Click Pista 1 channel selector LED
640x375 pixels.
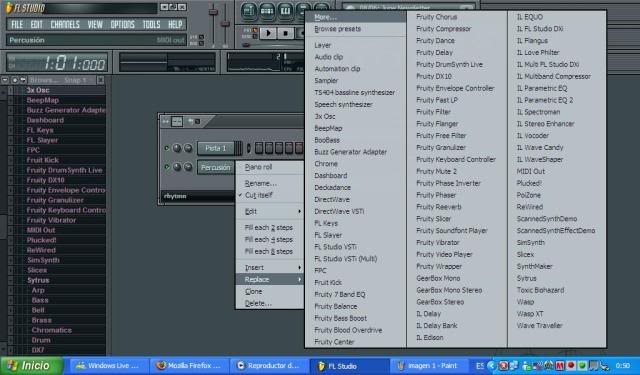pos(249,148)
